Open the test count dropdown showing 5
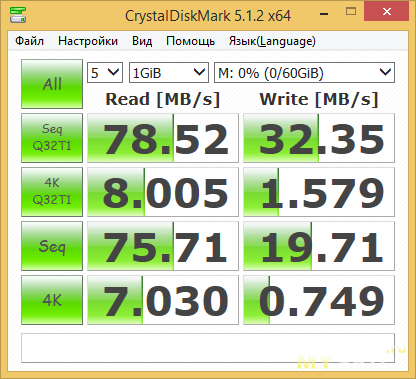Viewport: 416px width, 379px height. click(x=105, y=72)
